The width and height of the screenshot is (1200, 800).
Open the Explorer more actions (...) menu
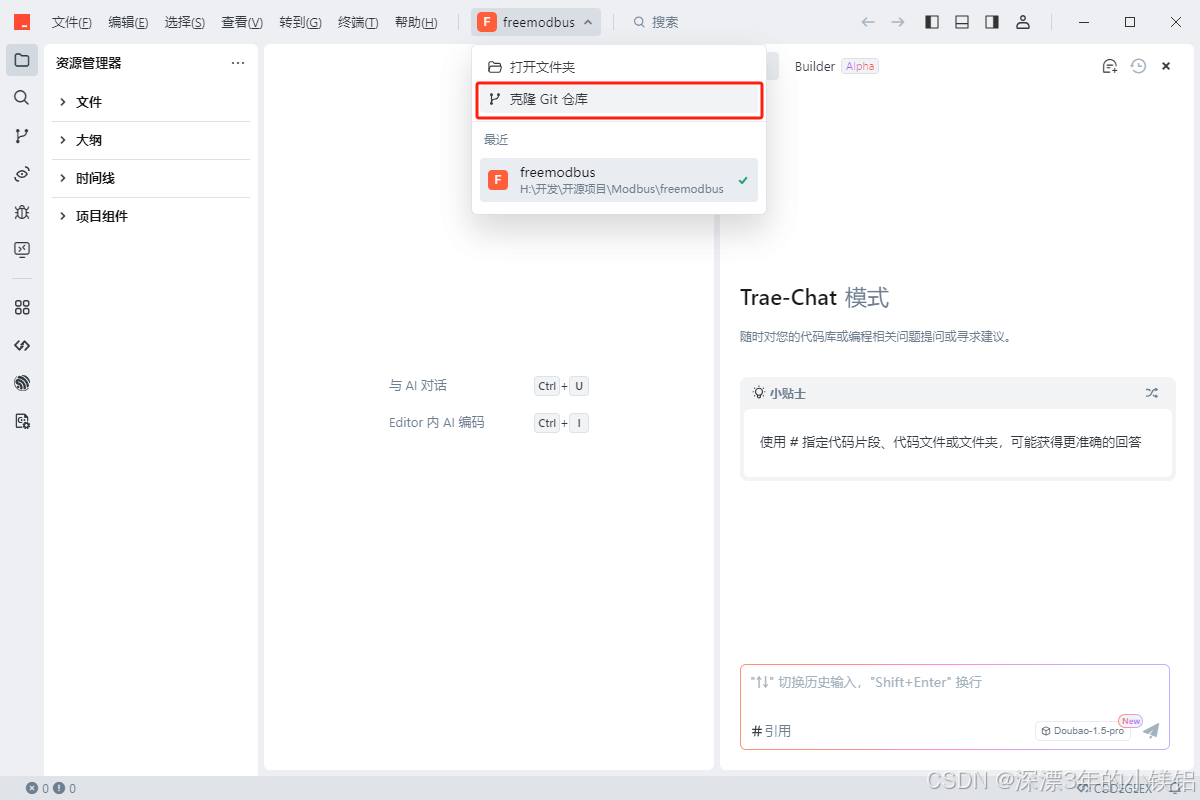click(x=238, y=63)
